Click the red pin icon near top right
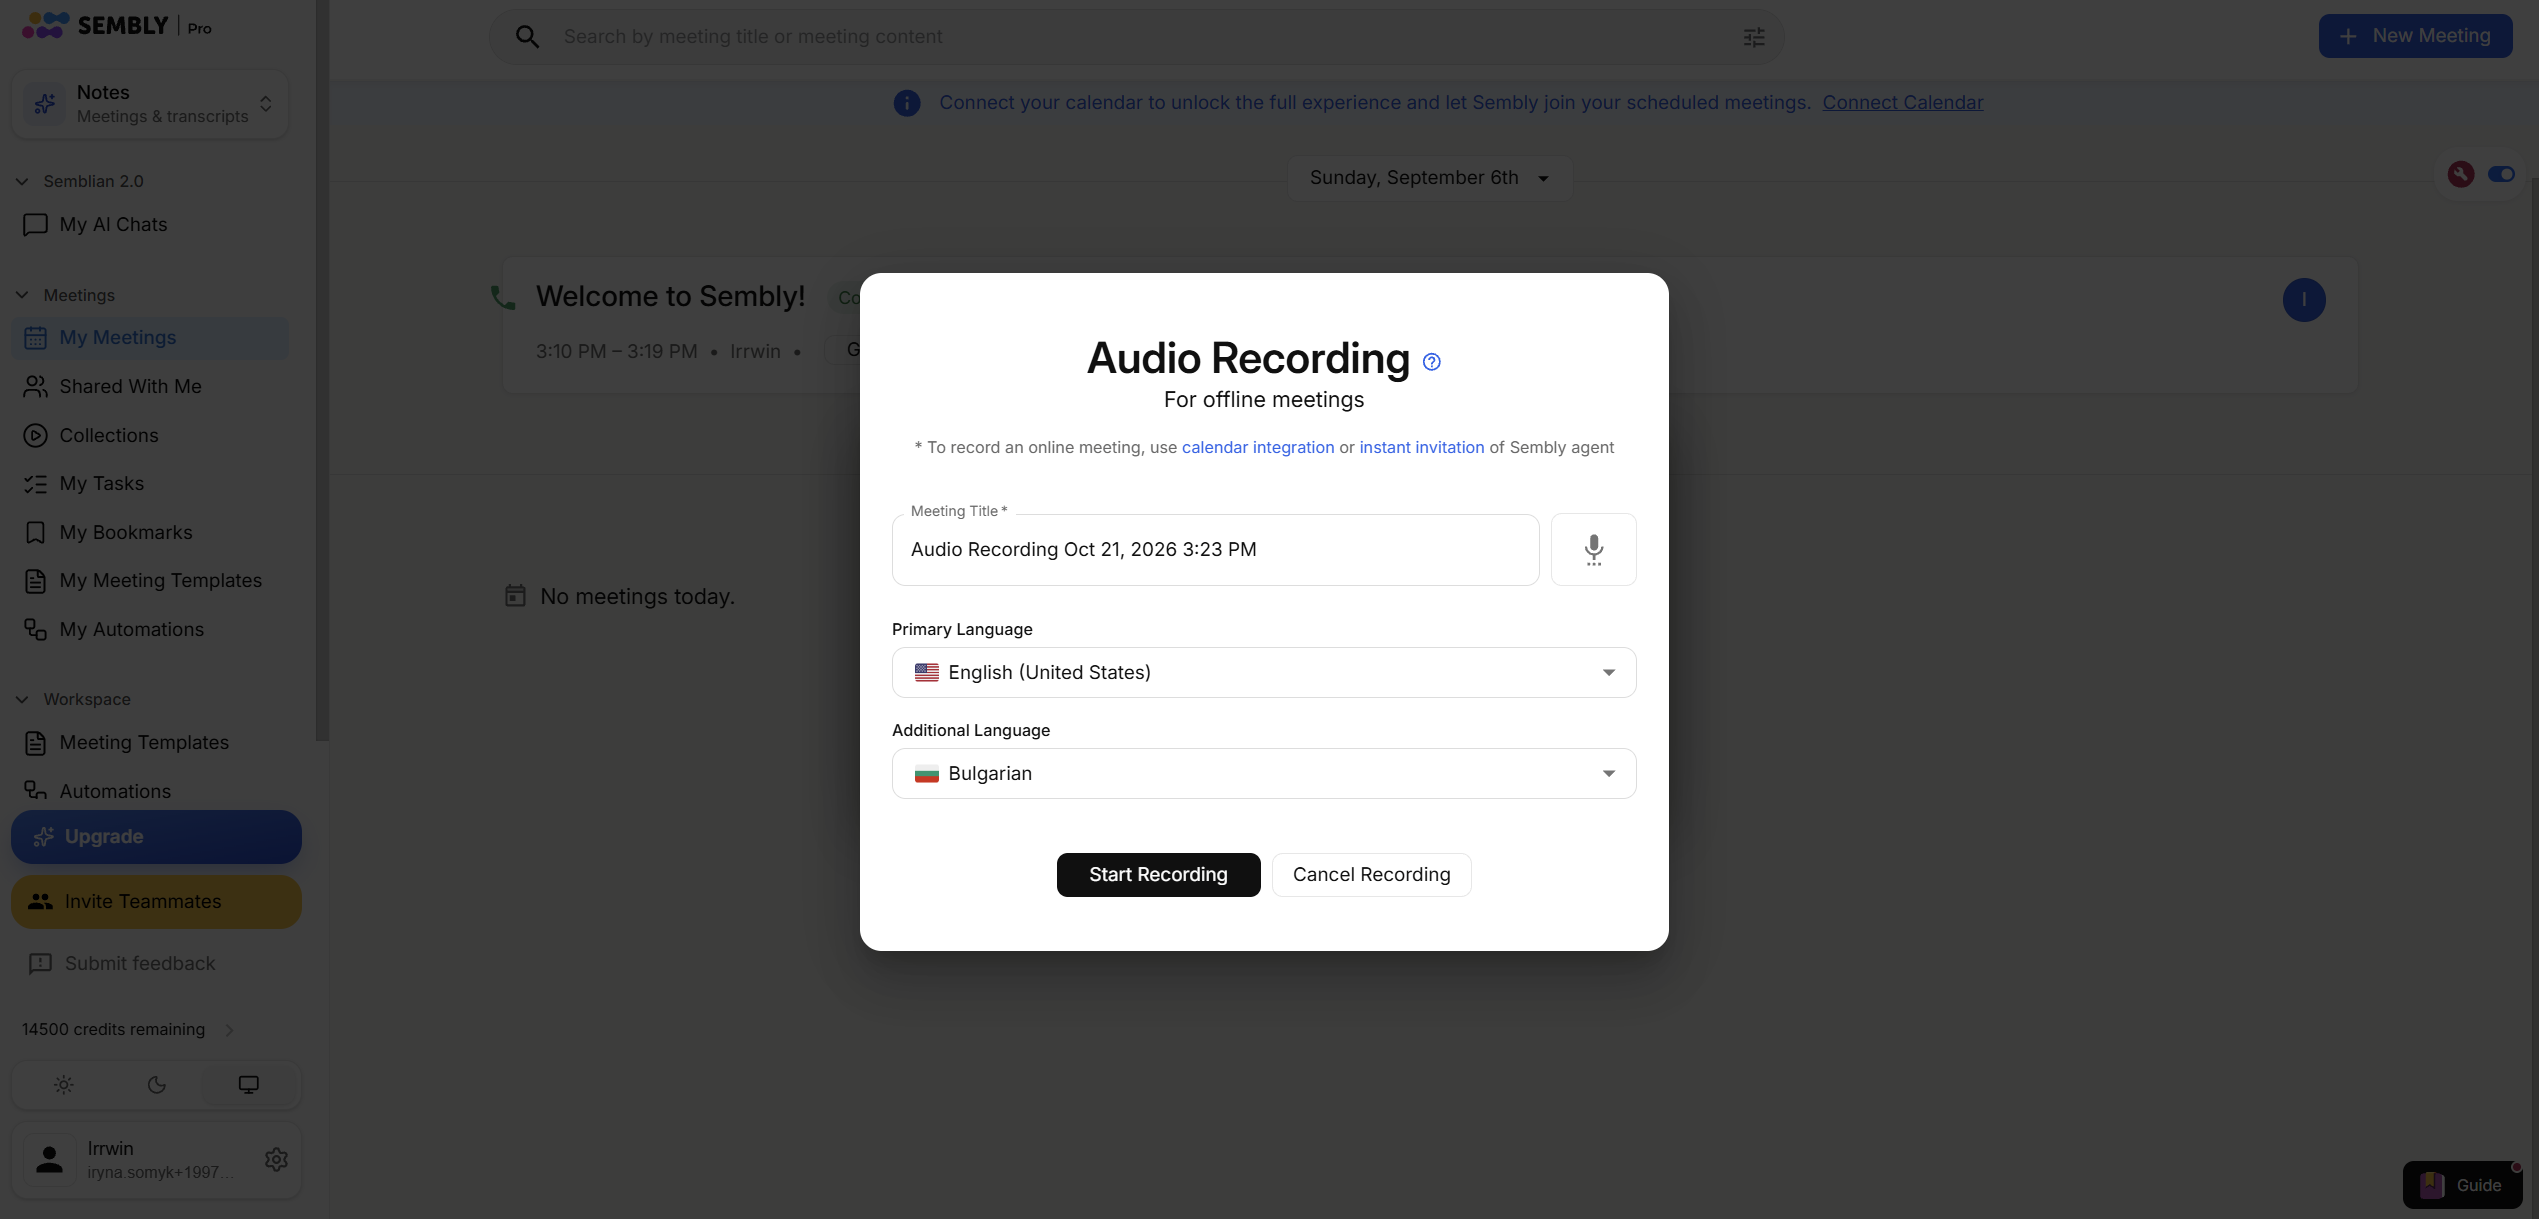2539x1219 pixels. pyautogui.click(x=2461, y=174)
